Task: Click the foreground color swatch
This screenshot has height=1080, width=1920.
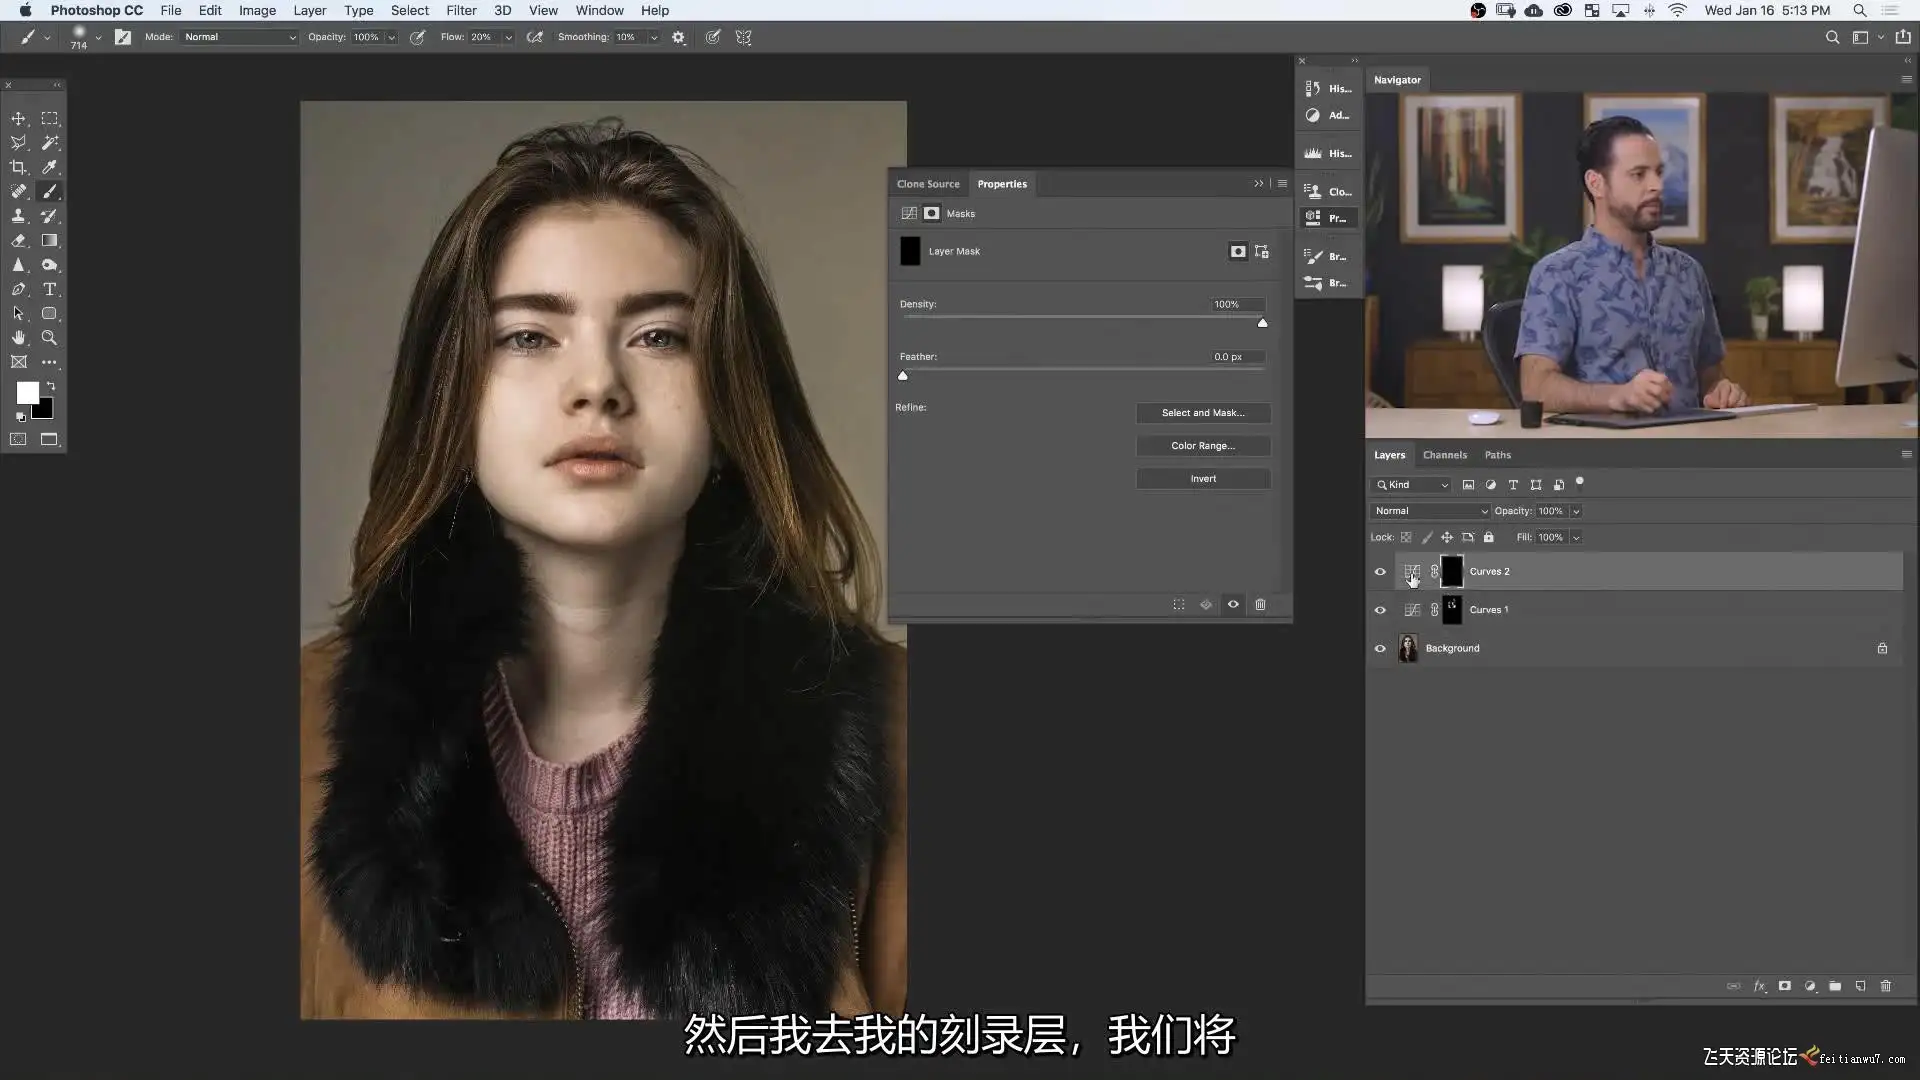Action: pos(27,393)
